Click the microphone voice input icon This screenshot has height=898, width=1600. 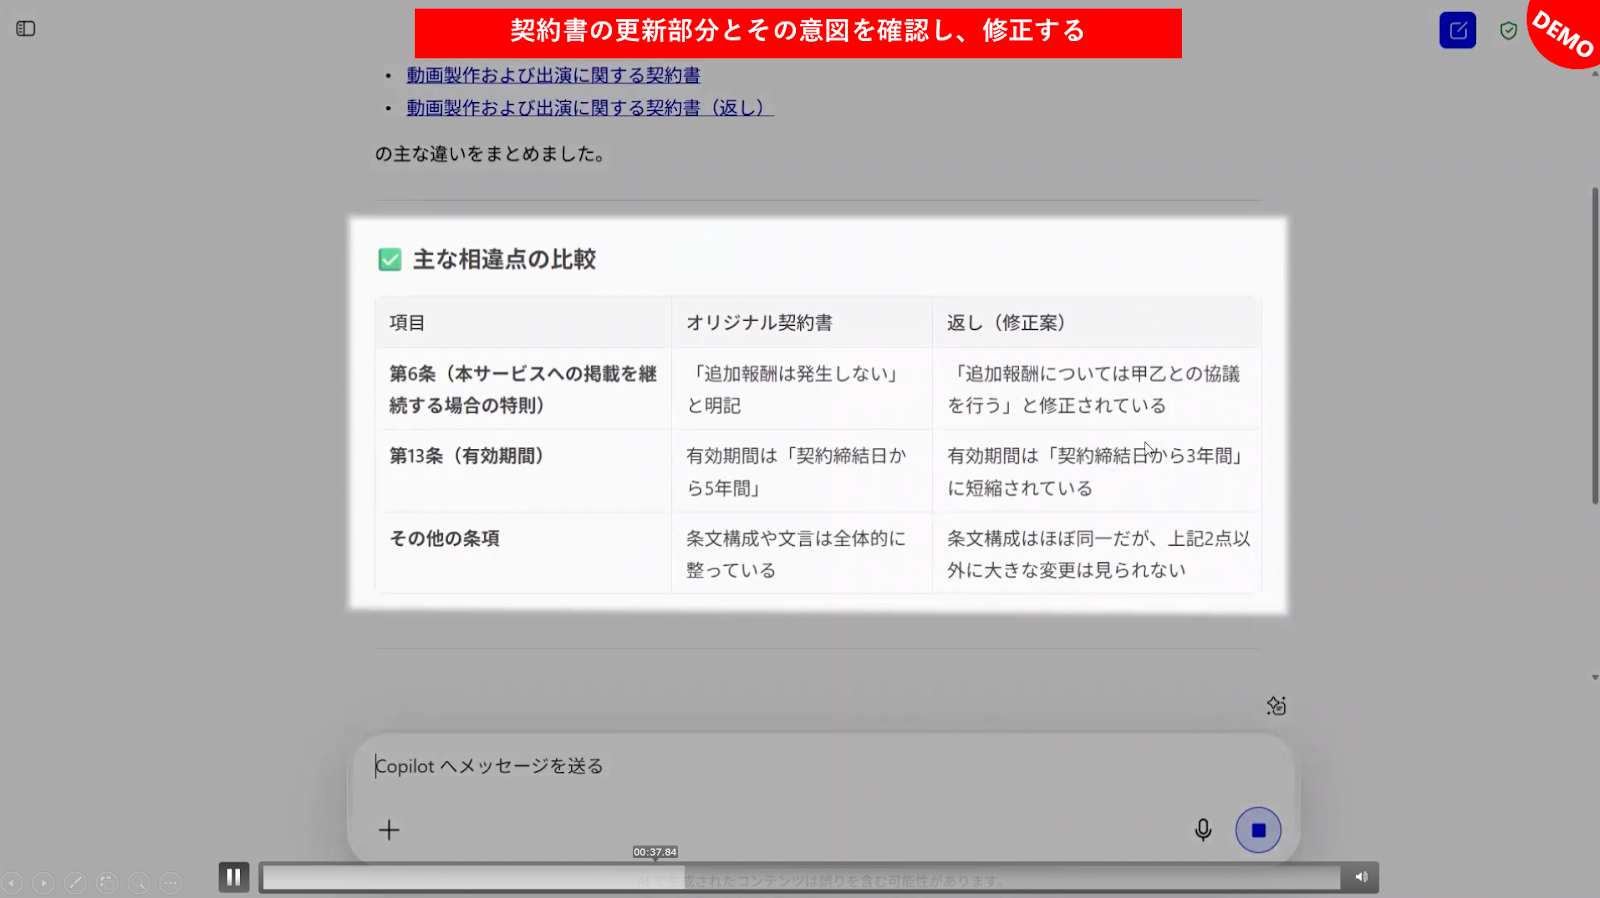click(1203, 830)
